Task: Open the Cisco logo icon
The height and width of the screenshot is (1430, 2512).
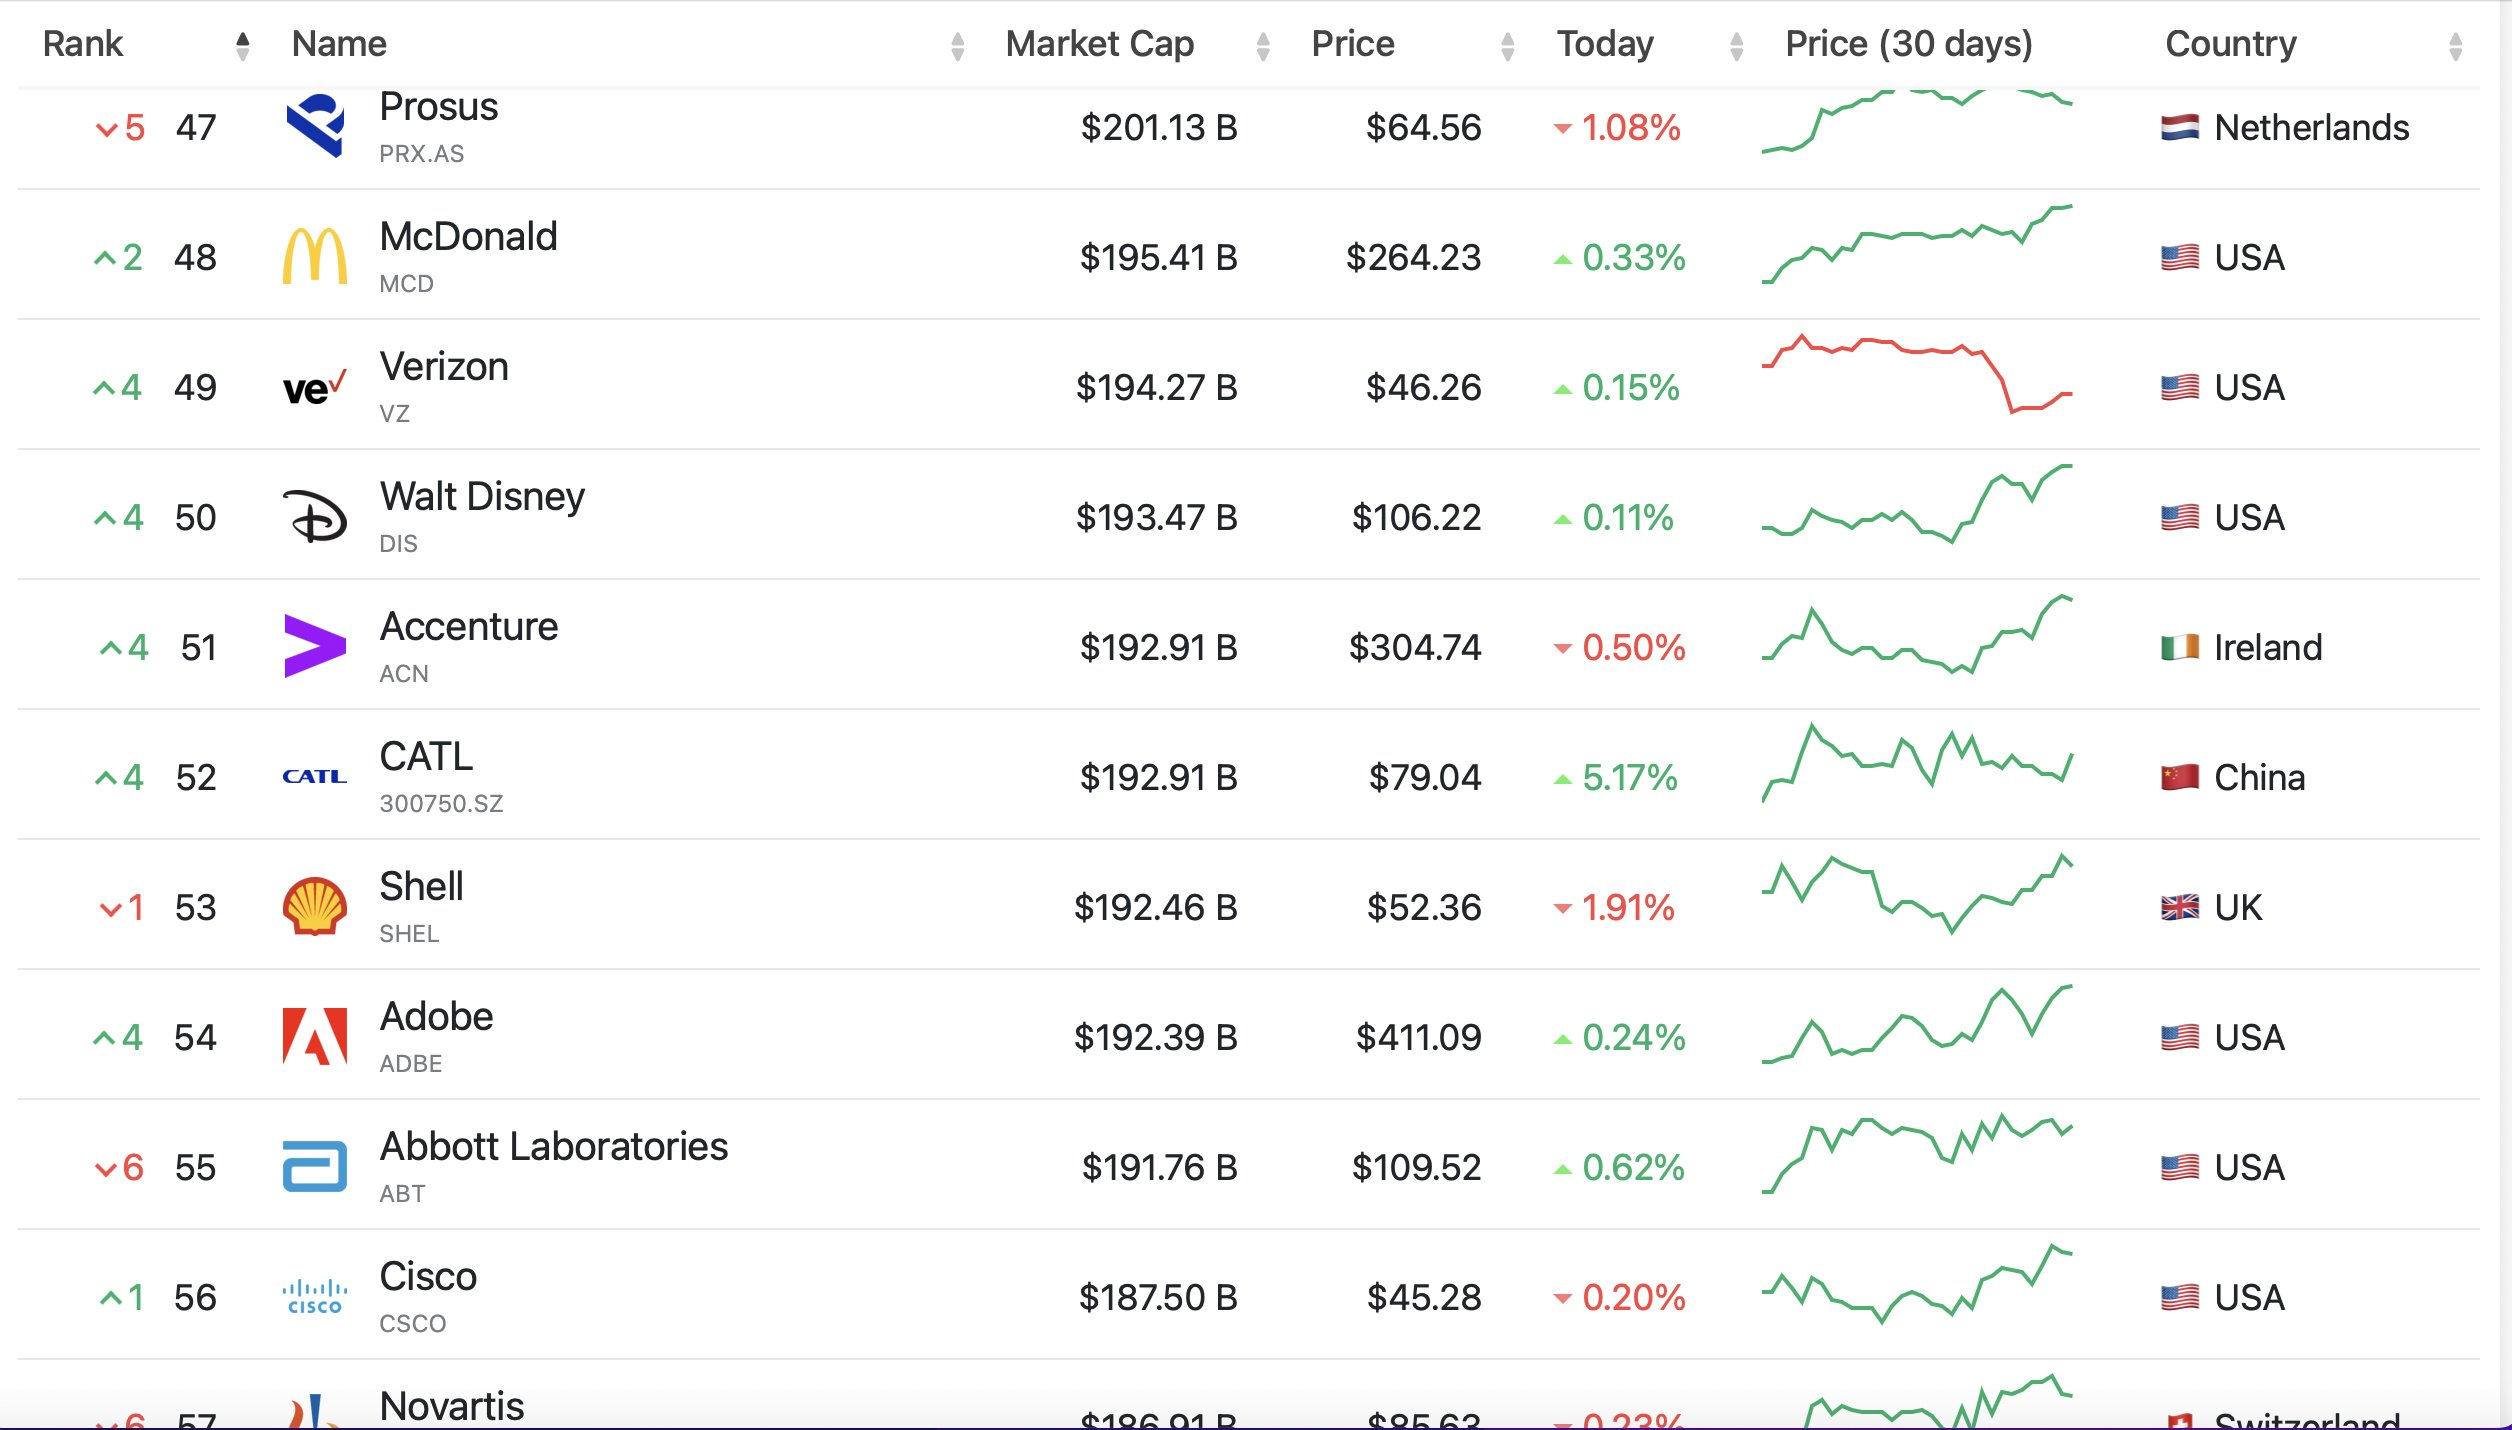Action: point(315,1296)
